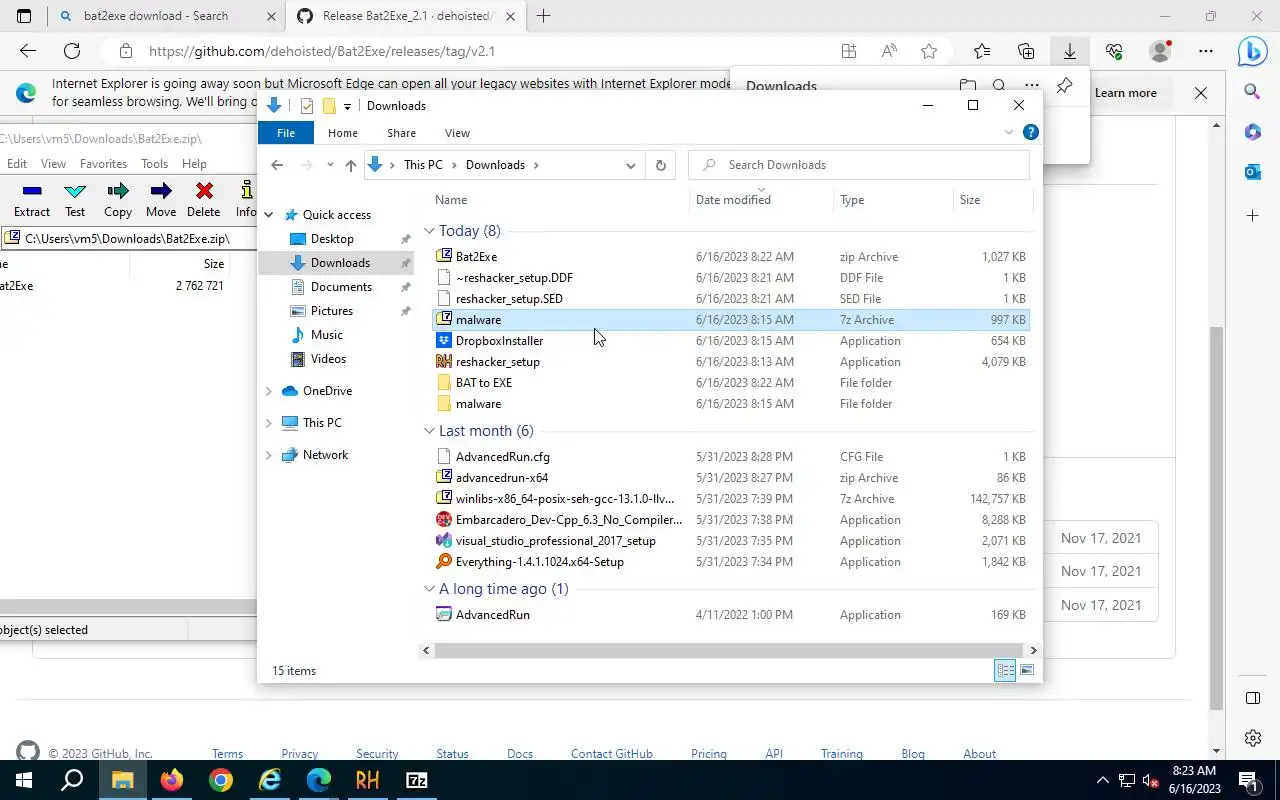The image size is (1280, 800).
Task: Click Learn more in IE banner
Action: pyautogui.click(x=1125, y=93)
